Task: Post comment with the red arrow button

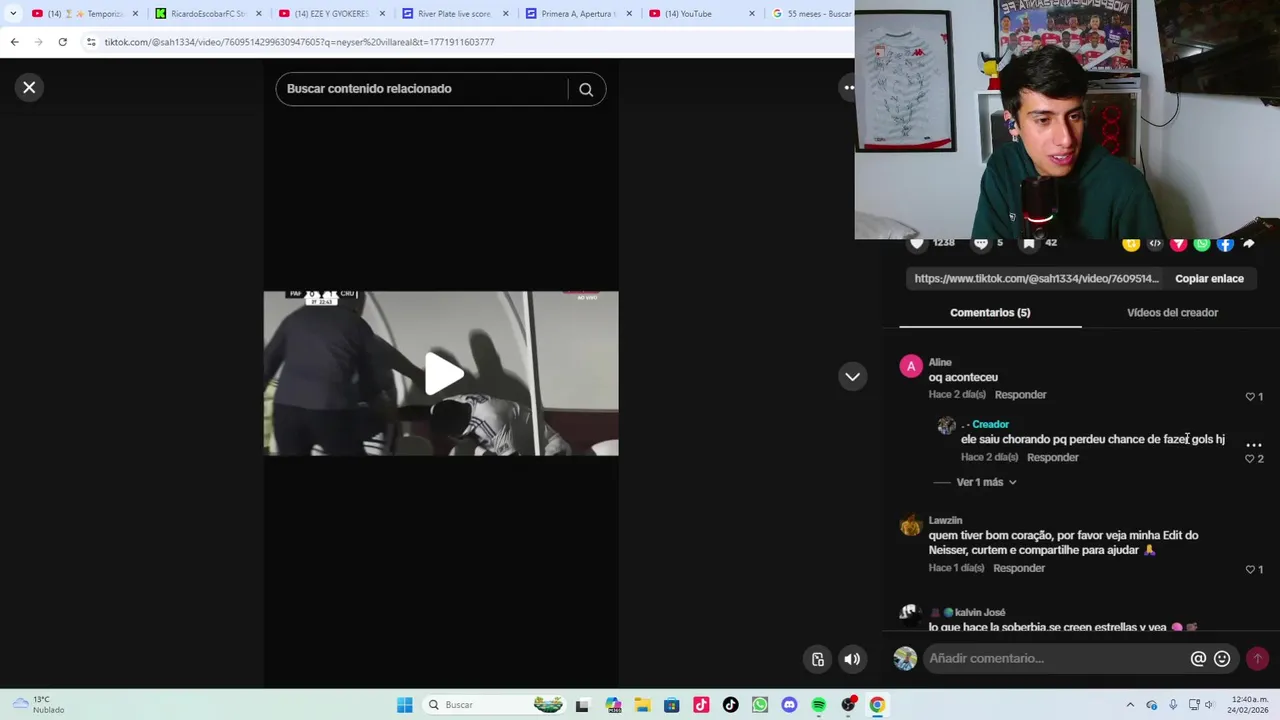Action: [1258, 659]
